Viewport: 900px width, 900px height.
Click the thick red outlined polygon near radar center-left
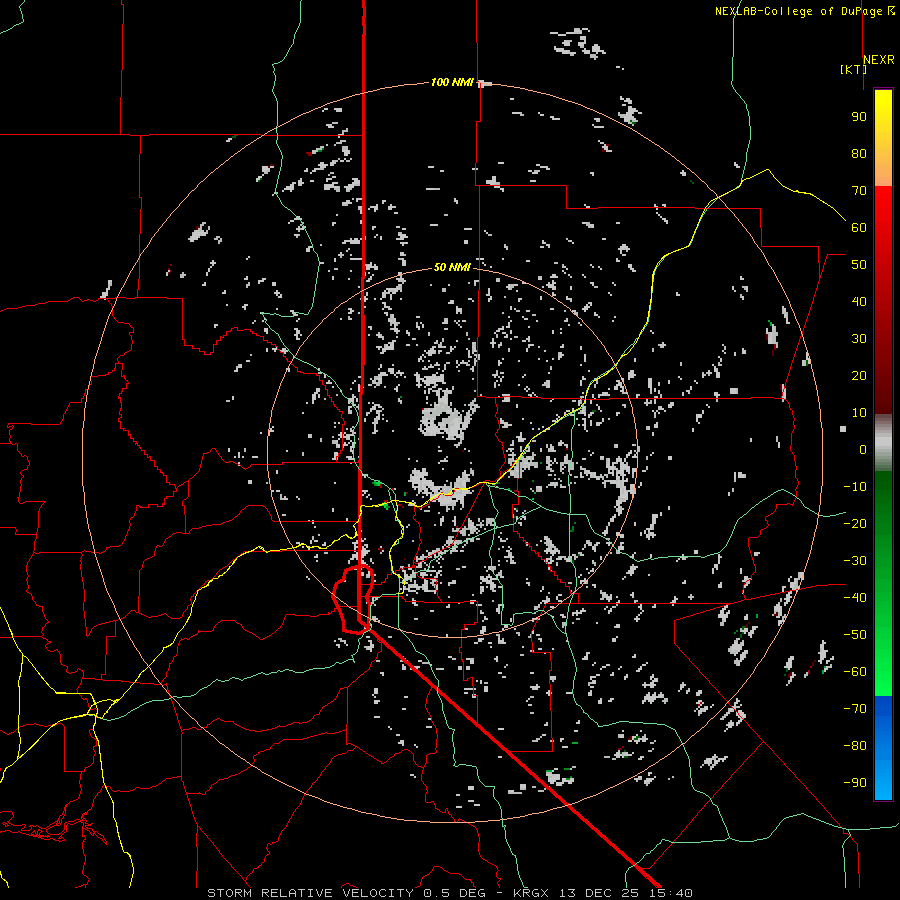pyautogui.click(x=353, y=599)
